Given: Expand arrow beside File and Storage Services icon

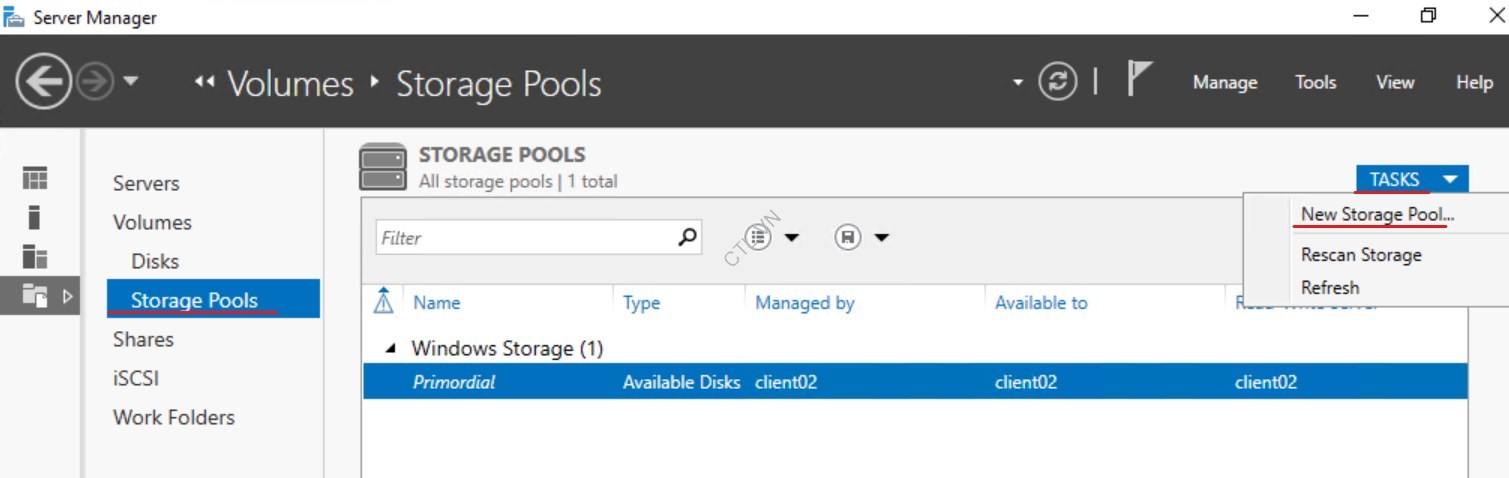Looking at the screenshot, I should (x=68, y=296).
